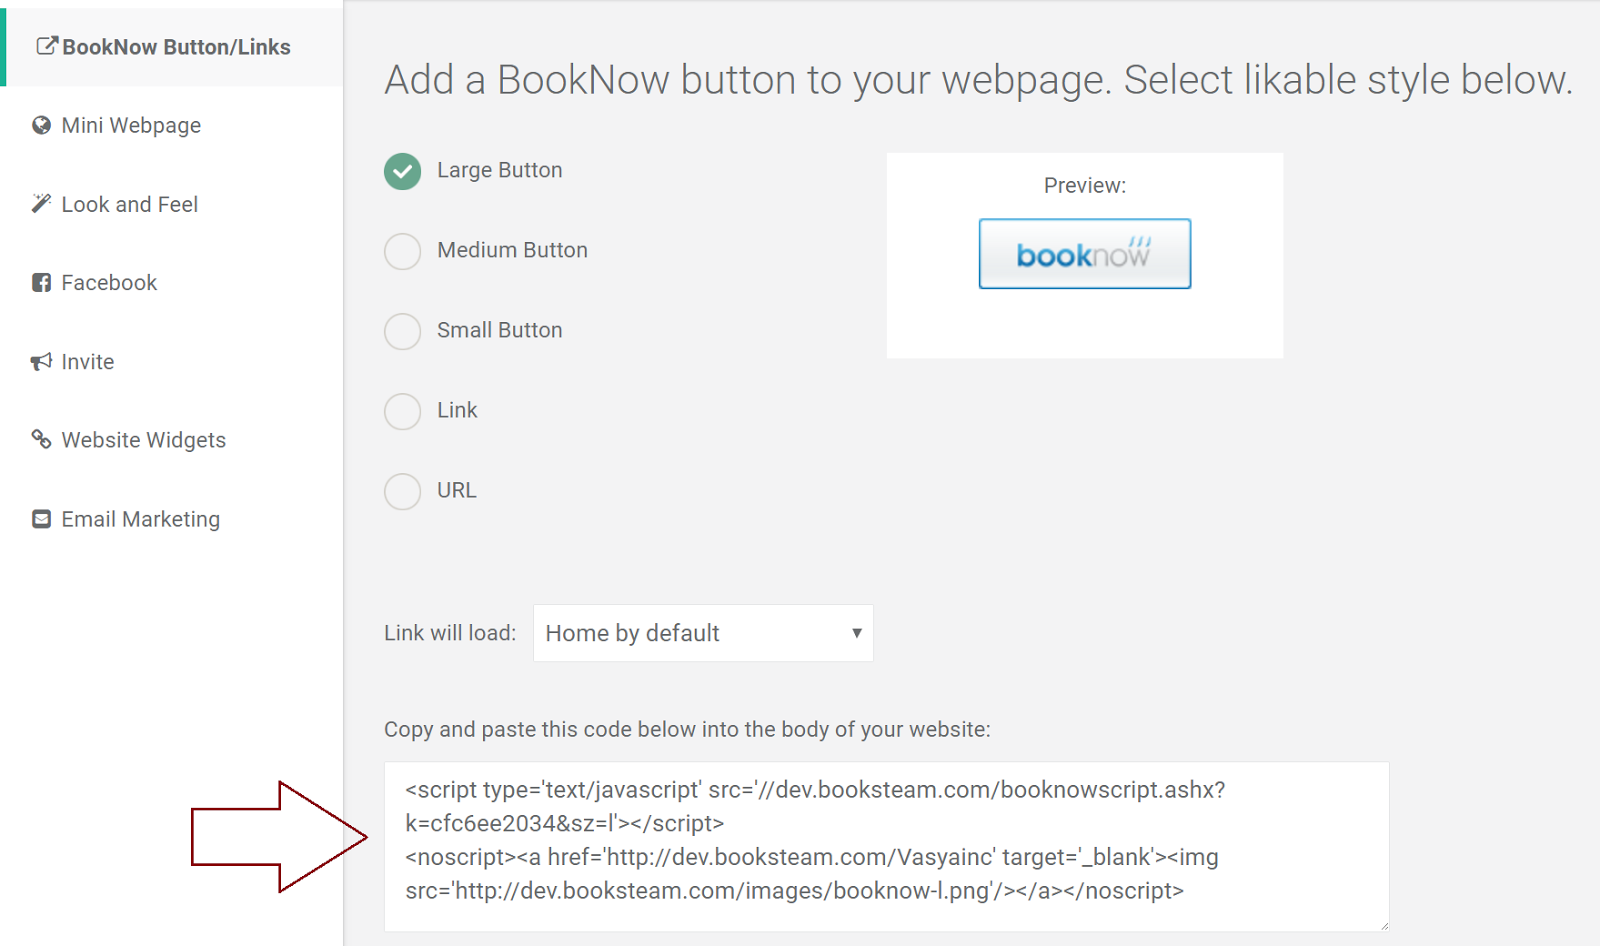The width and height of the screenshot is (1600, 946).
Task: Select the Link radio option
Action: (402, 411)
